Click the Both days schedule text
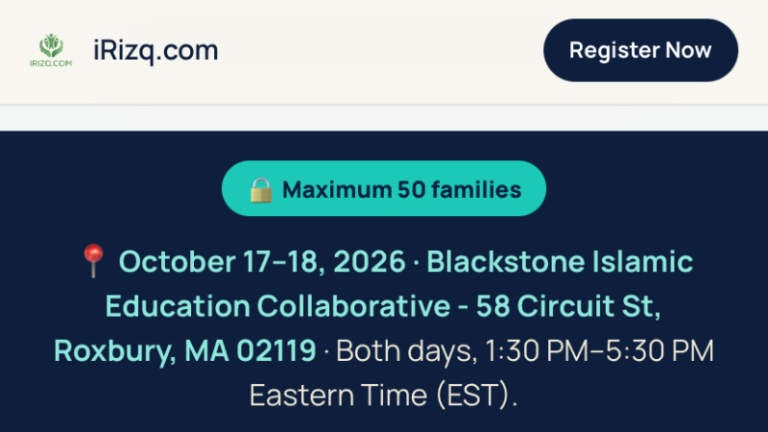This screenshot has height=432, width=768. (406, 351)
